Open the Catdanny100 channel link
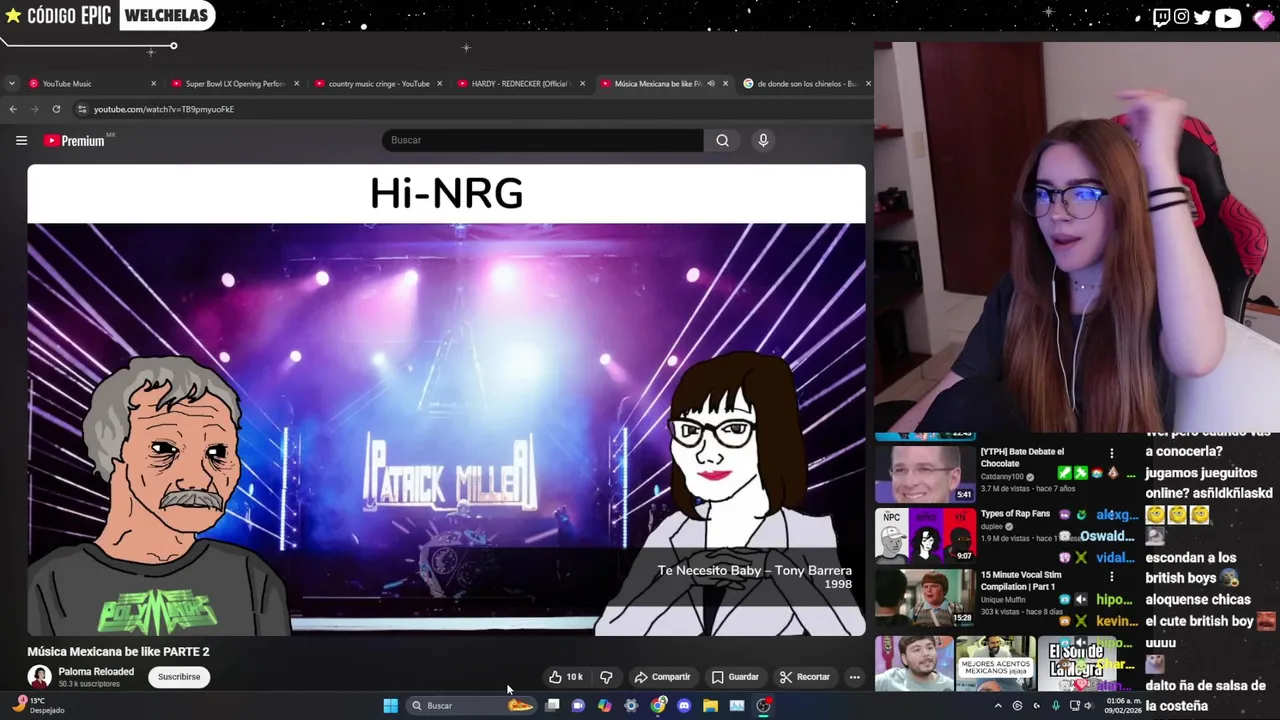 tap(1004, 477)
